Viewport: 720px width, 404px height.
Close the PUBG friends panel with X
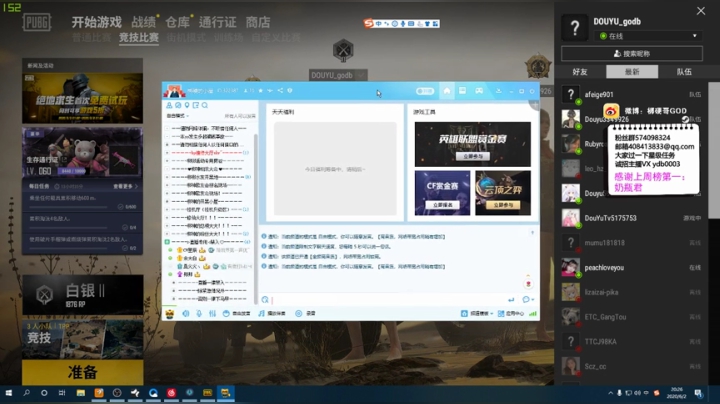pyautogui.click(x=701, y=11)
